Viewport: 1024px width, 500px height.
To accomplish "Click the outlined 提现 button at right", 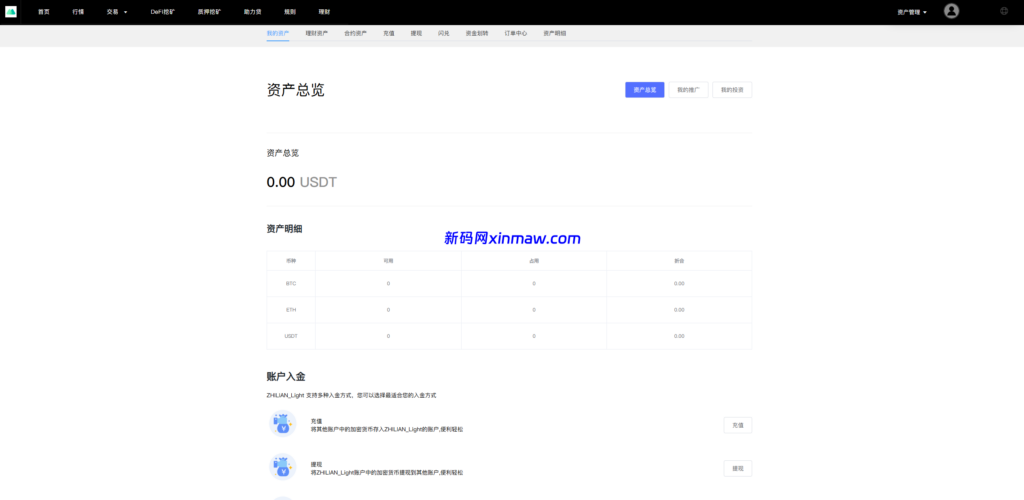I will point(737,468).
